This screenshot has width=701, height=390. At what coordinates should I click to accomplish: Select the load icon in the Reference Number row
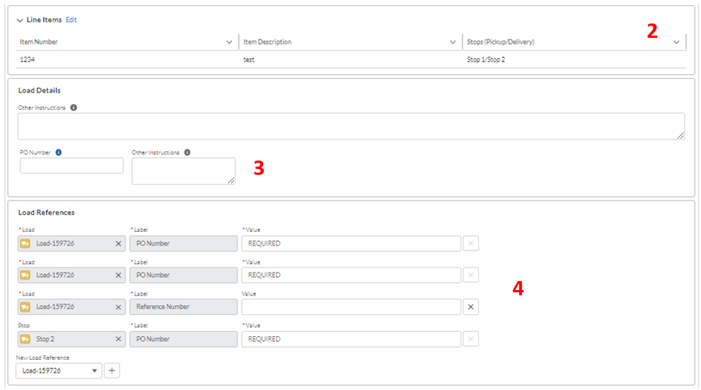point(25,307)
